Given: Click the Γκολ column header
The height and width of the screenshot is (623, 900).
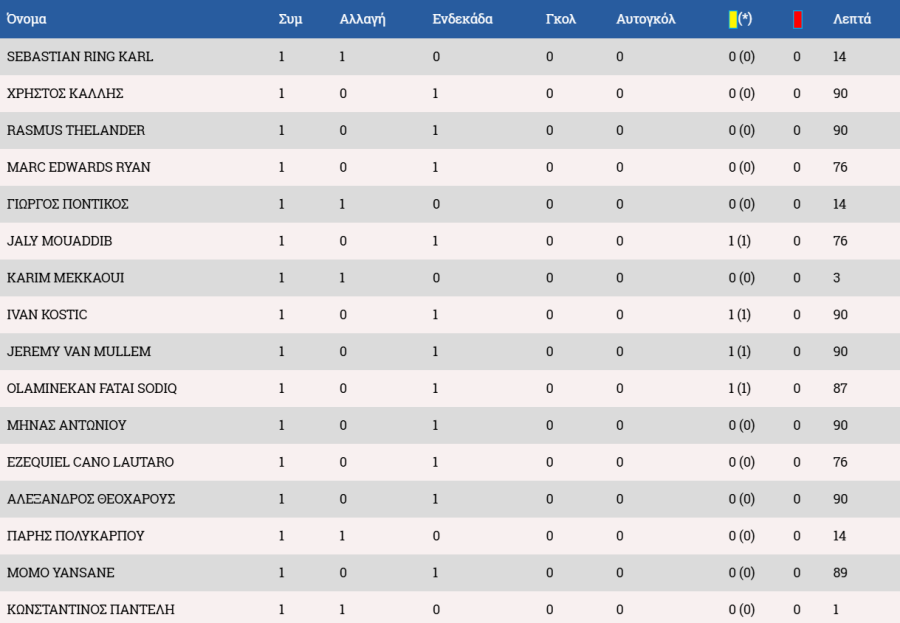Looking at the screenshot, I should click(x=560, y=19).
